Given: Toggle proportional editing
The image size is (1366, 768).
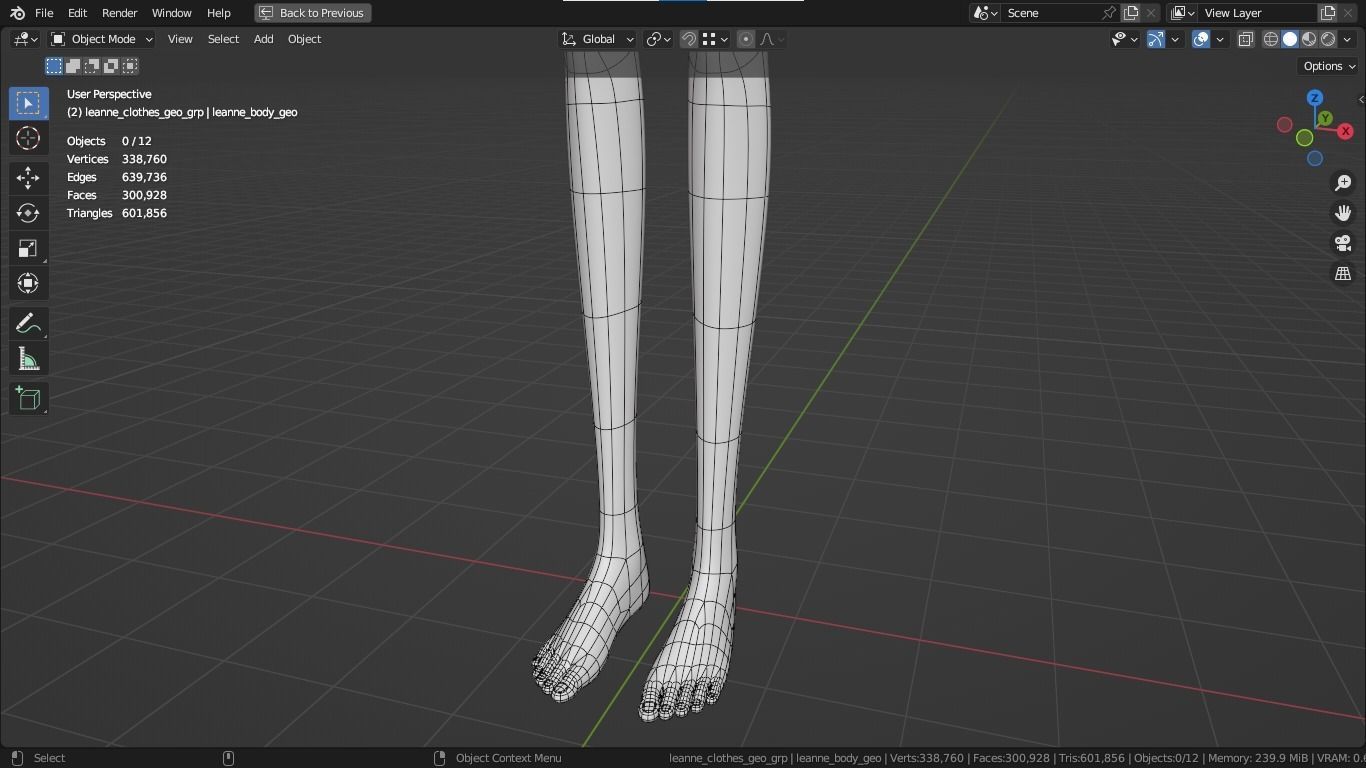Looking at the screenshot, I should 745,39.
